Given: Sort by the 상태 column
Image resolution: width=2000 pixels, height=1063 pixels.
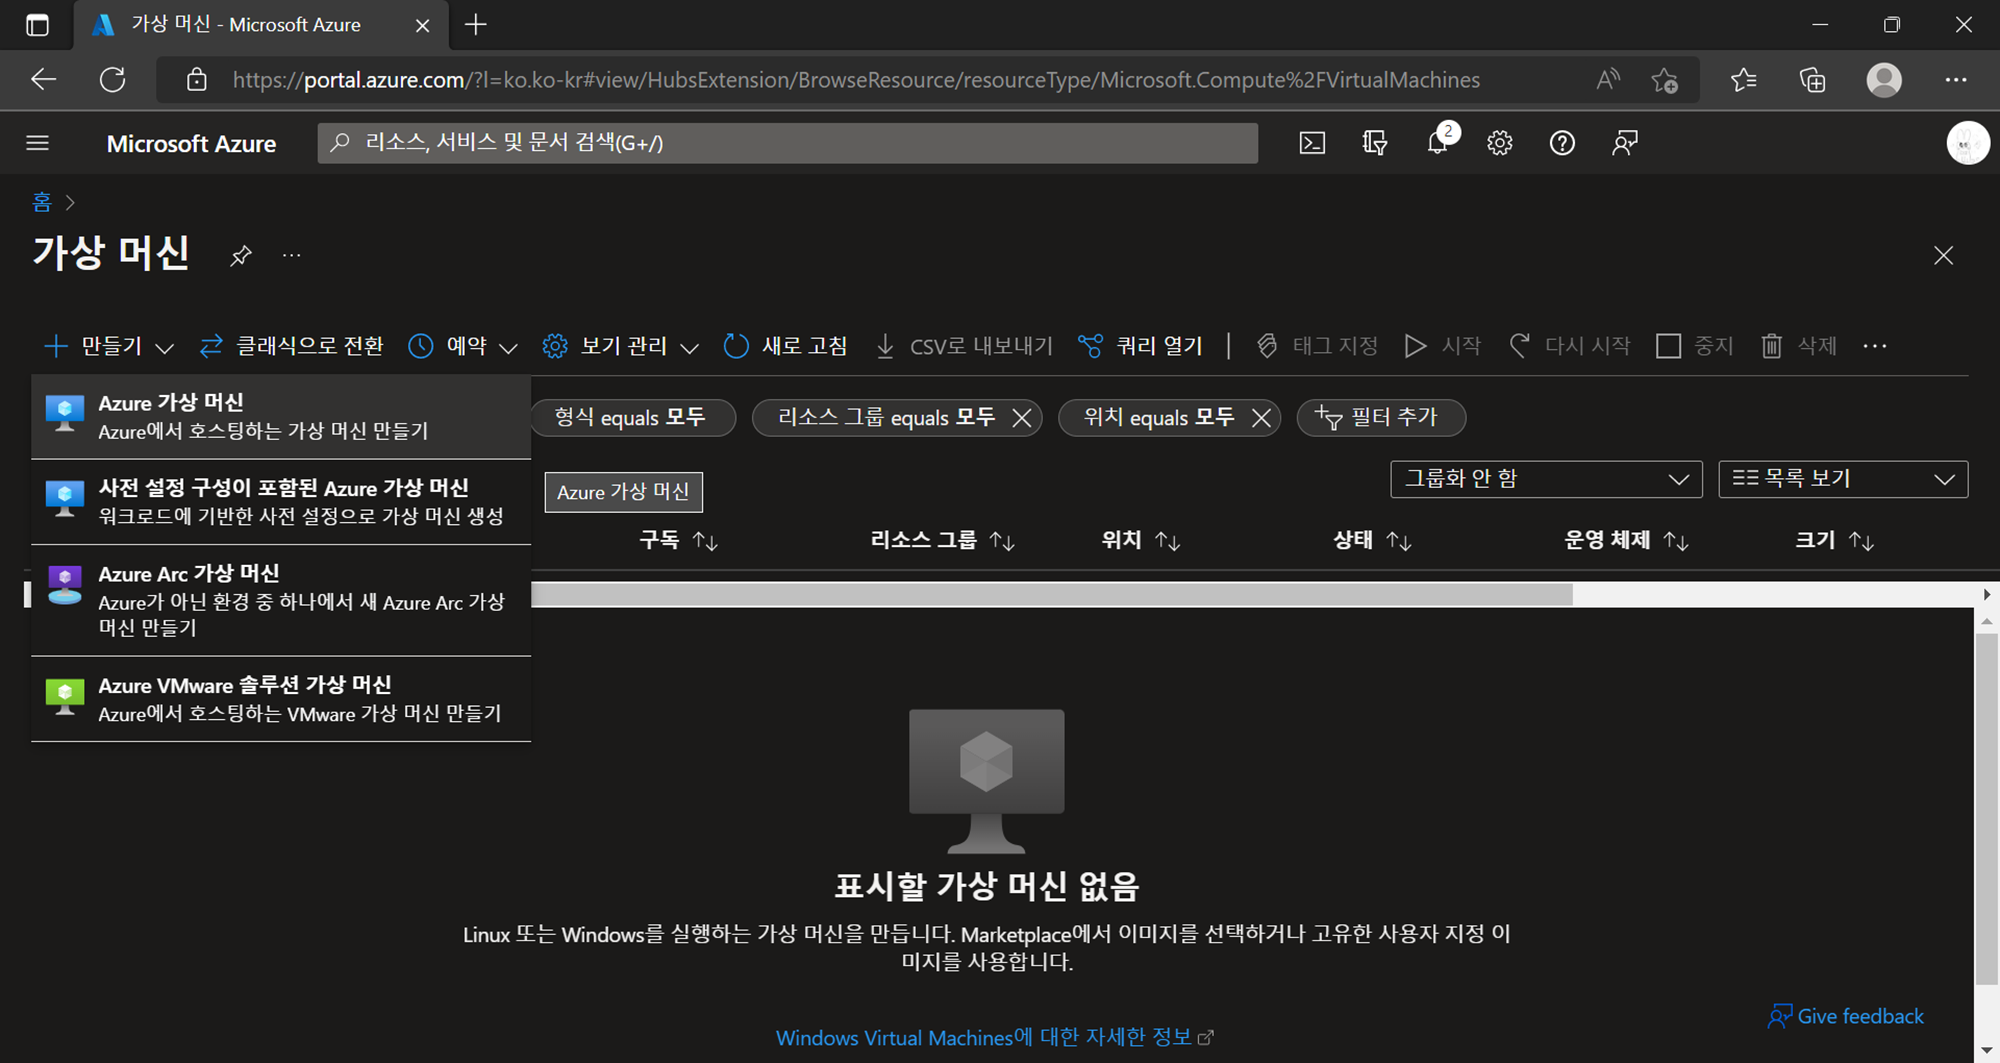Looking at the screenshot, I should click(x=1372, y=540).
